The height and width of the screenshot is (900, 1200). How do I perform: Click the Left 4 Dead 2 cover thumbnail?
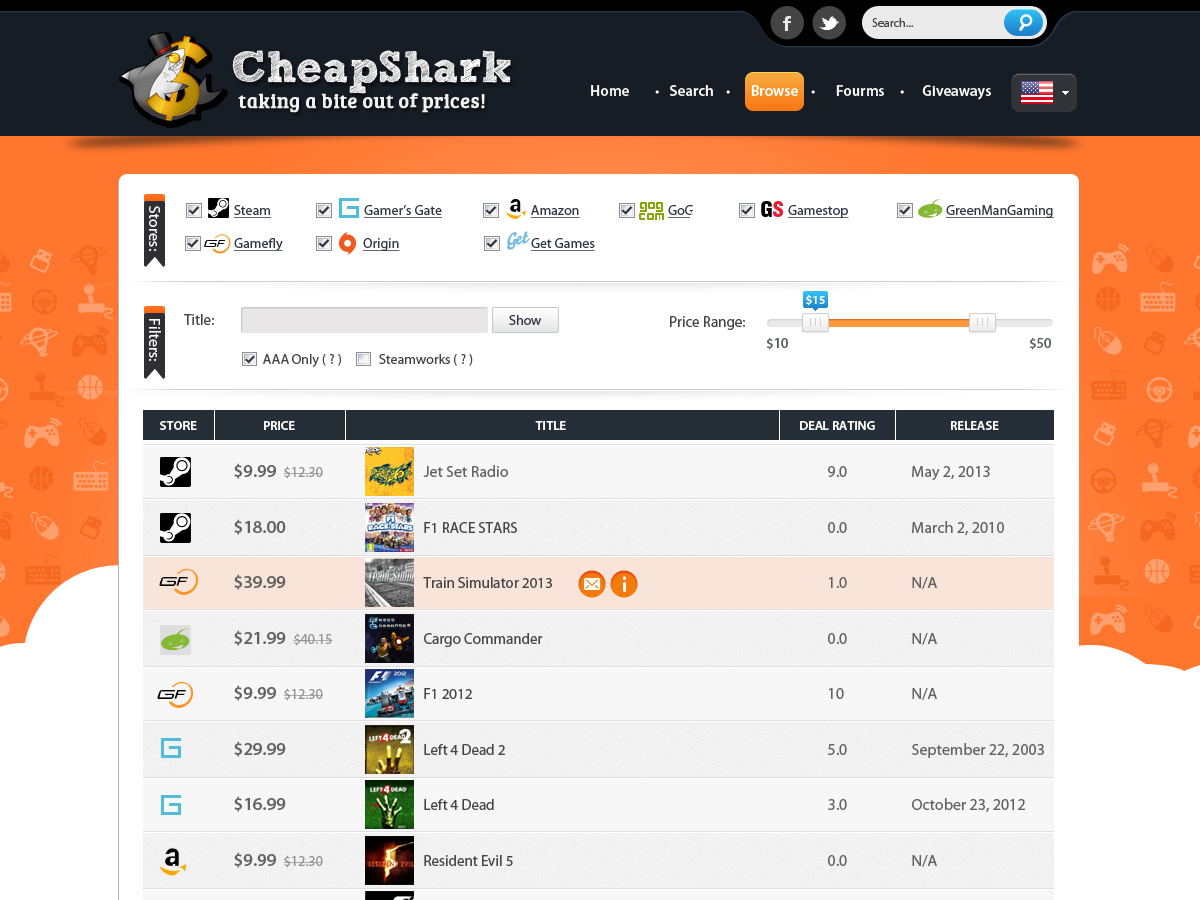pos(389,749)
